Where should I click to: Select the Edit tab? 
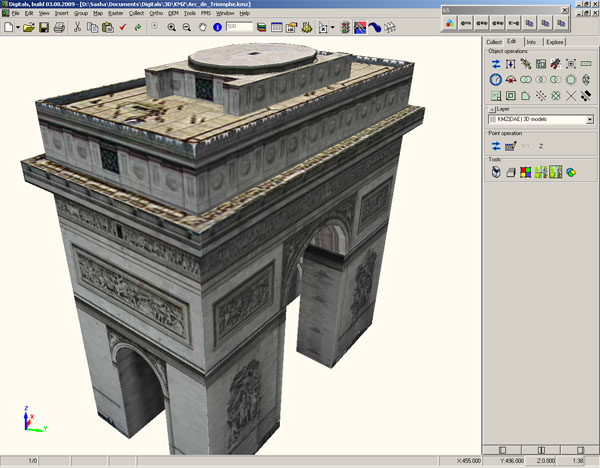pyautogui.click(x=512, y=41)
